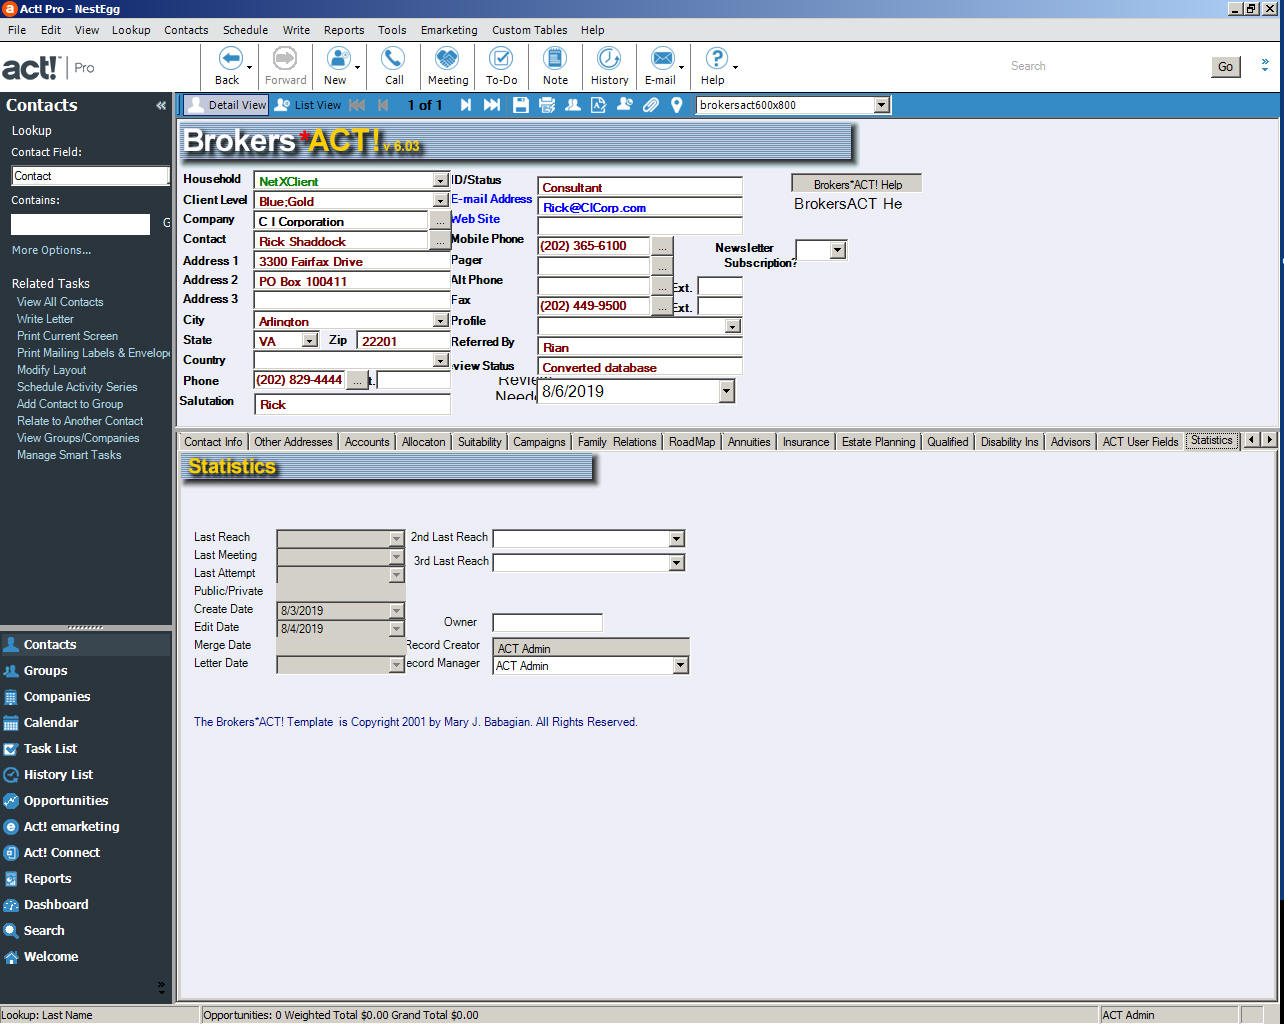Expand the Country dropdown arrow
1284x1024 pixels.
(x=441, y=361)
